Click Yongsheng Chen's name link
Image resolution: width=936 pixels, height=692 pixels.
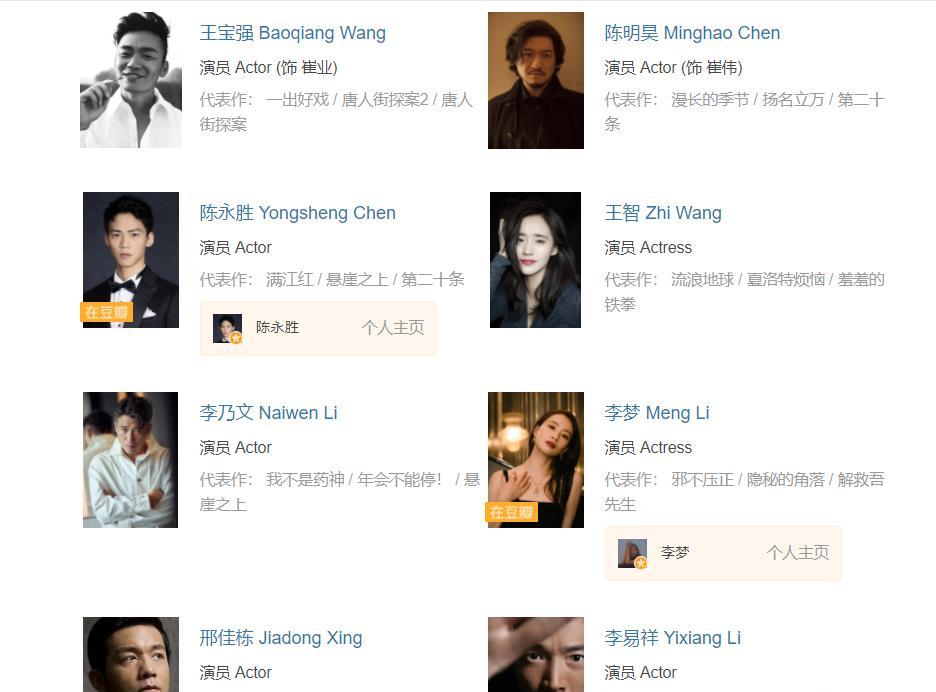coord(297,213)
